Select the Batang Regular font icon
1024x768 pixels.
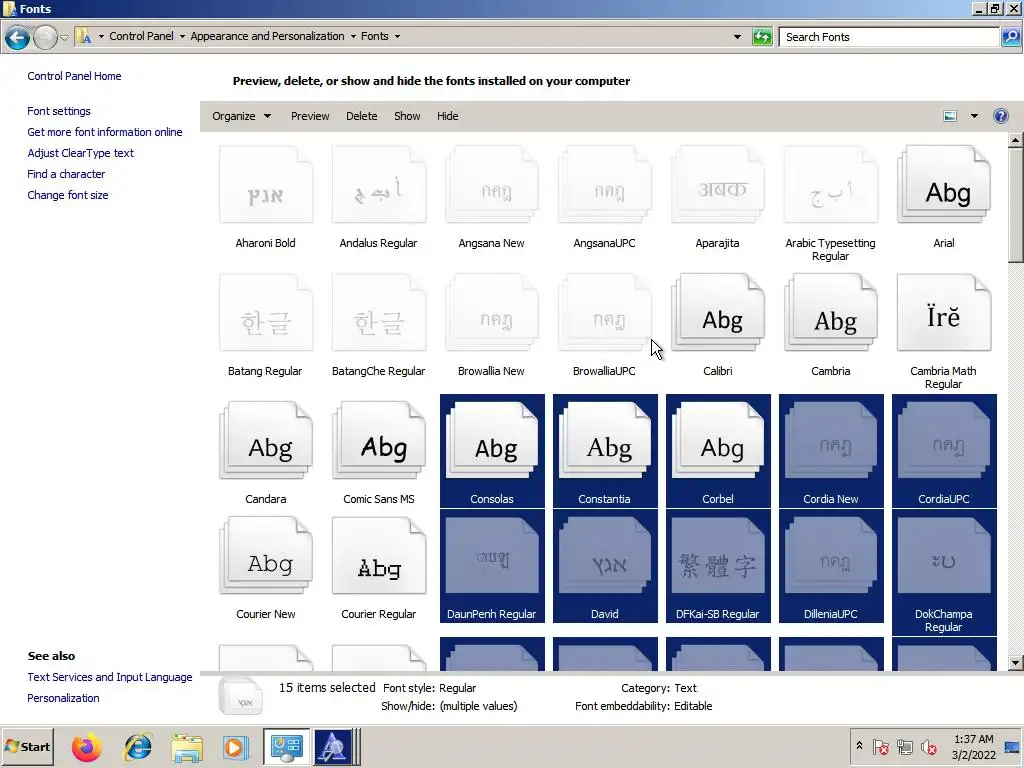click(266, 313)
